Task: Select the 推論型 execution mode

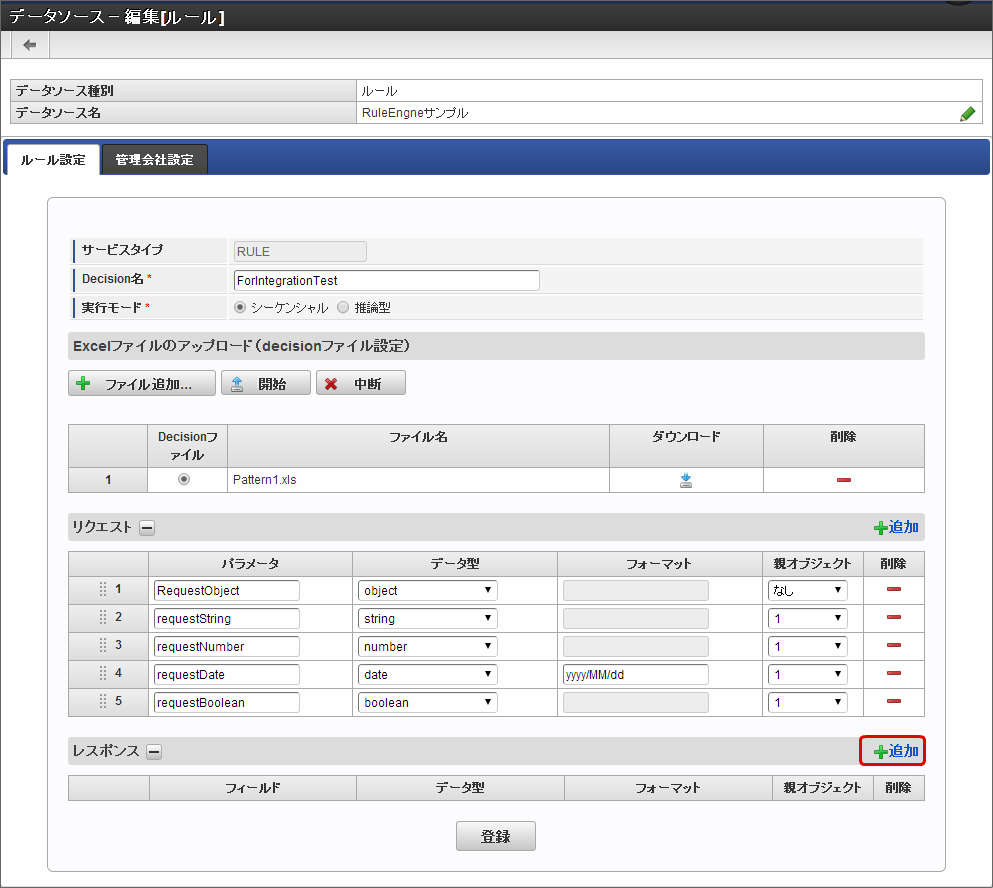Action: (344, 308)
